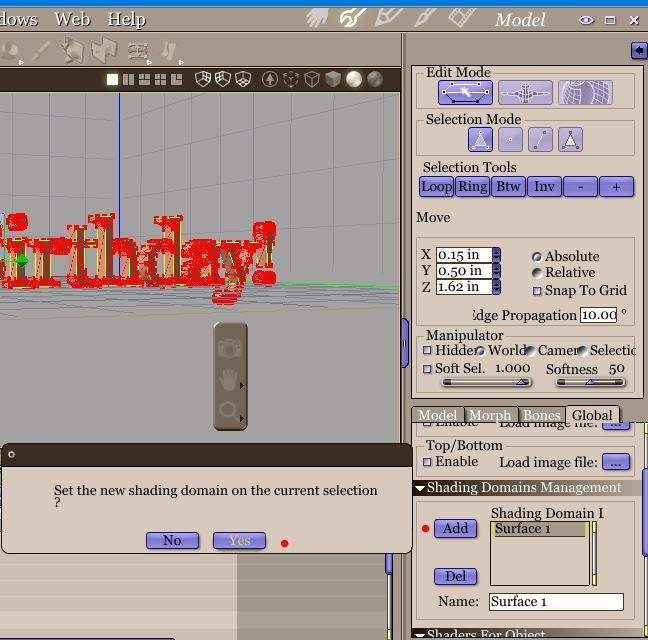This screenshot has height=640, width=648.
Task: Open the Web menu
Action: pyautogui.click(x=72, y=19)
